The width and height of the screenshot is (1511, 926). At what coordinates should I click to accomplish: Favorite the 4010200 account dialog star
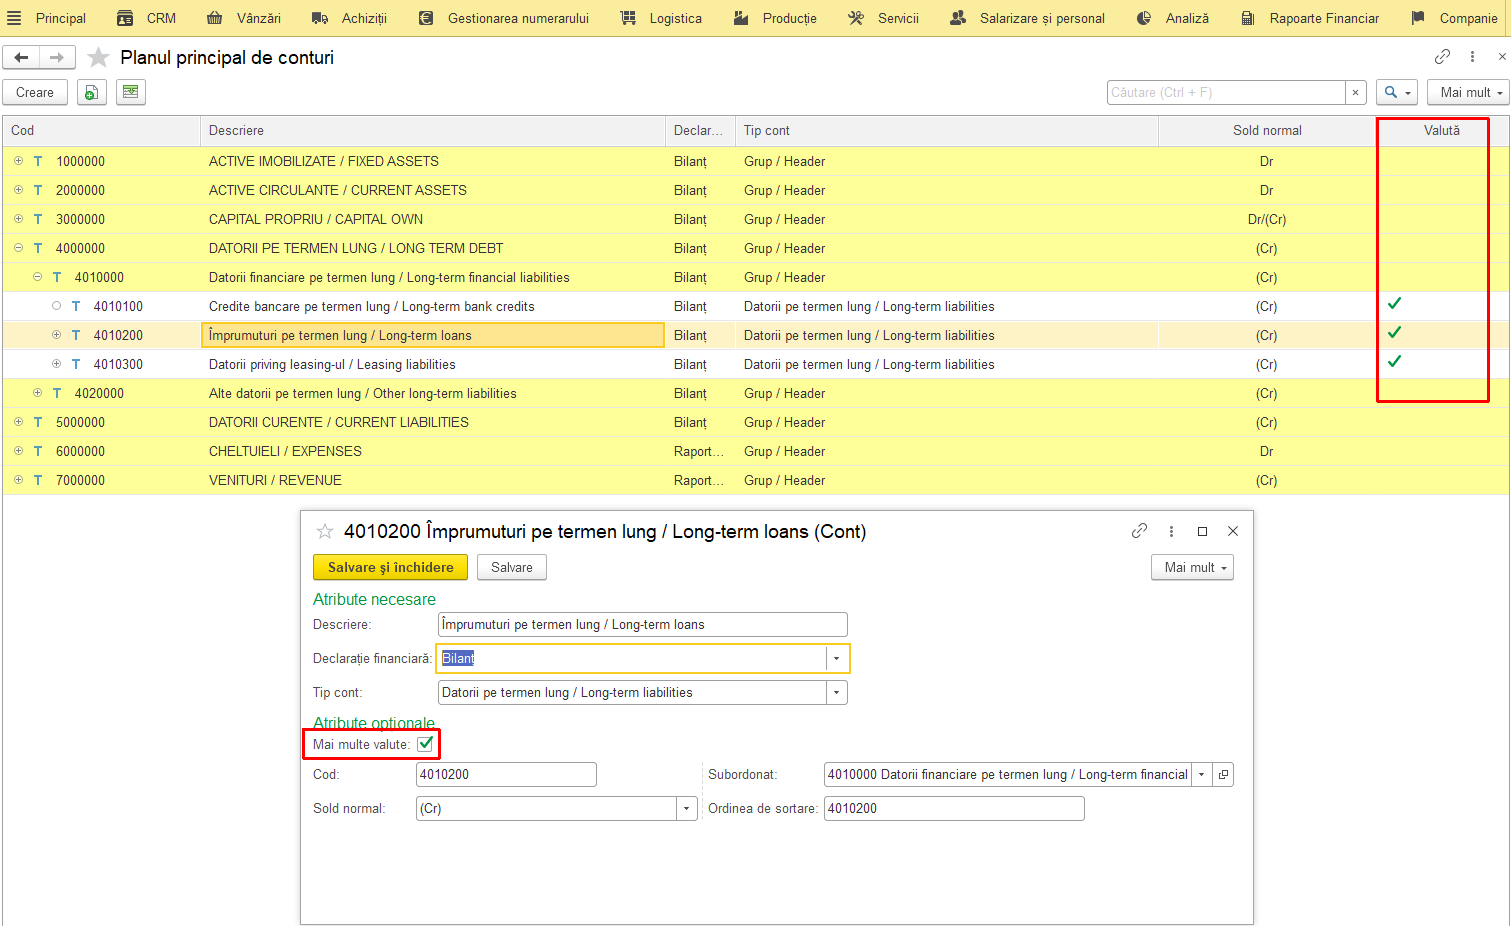click(x=324, y=531)
